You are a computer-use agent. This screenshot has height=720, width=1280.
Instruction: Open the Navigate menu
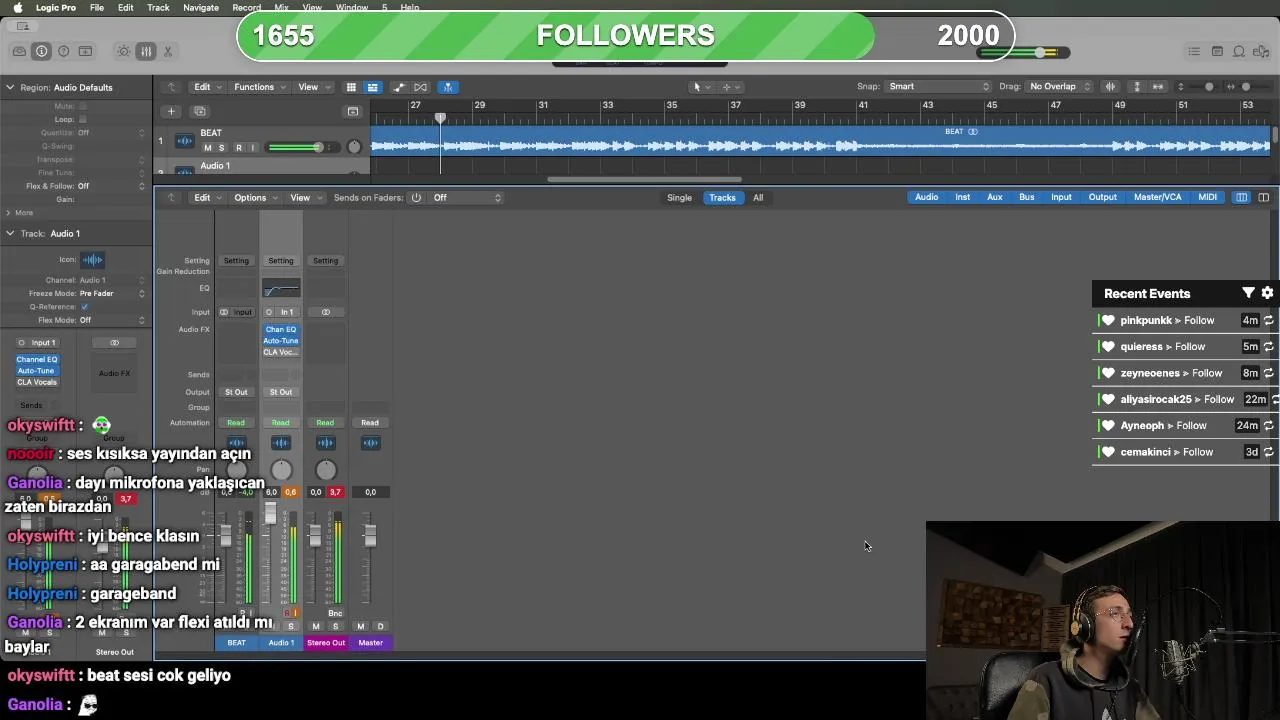pos(201,7)
